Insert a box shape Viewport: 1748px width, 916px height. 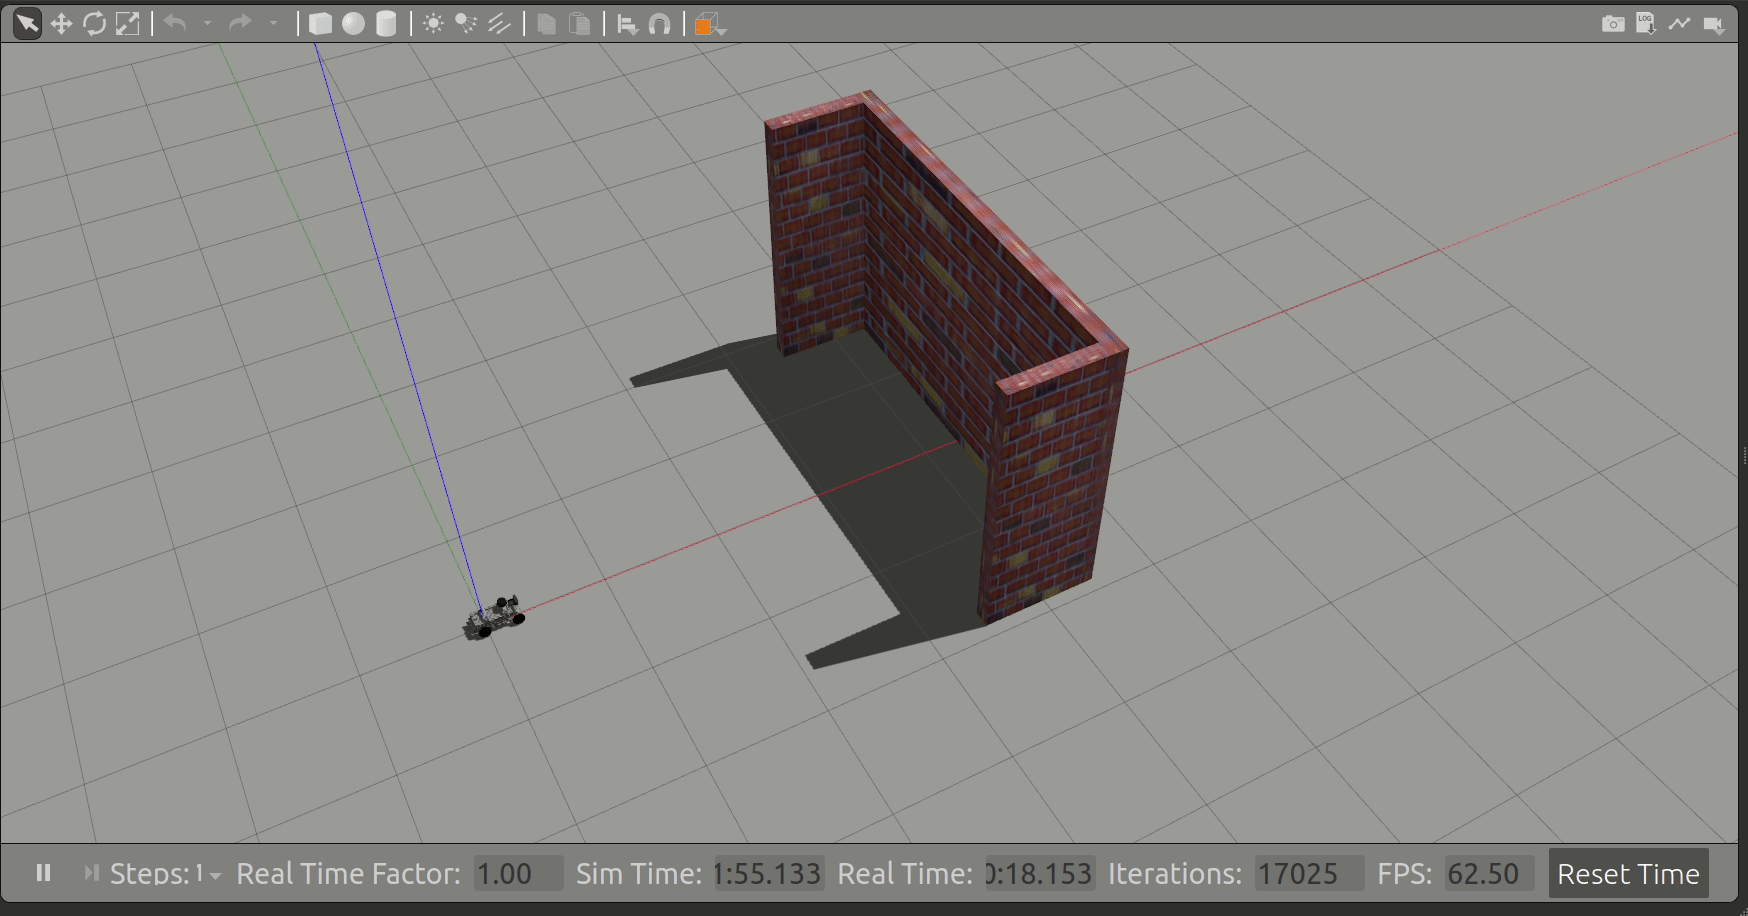(320, 24)
